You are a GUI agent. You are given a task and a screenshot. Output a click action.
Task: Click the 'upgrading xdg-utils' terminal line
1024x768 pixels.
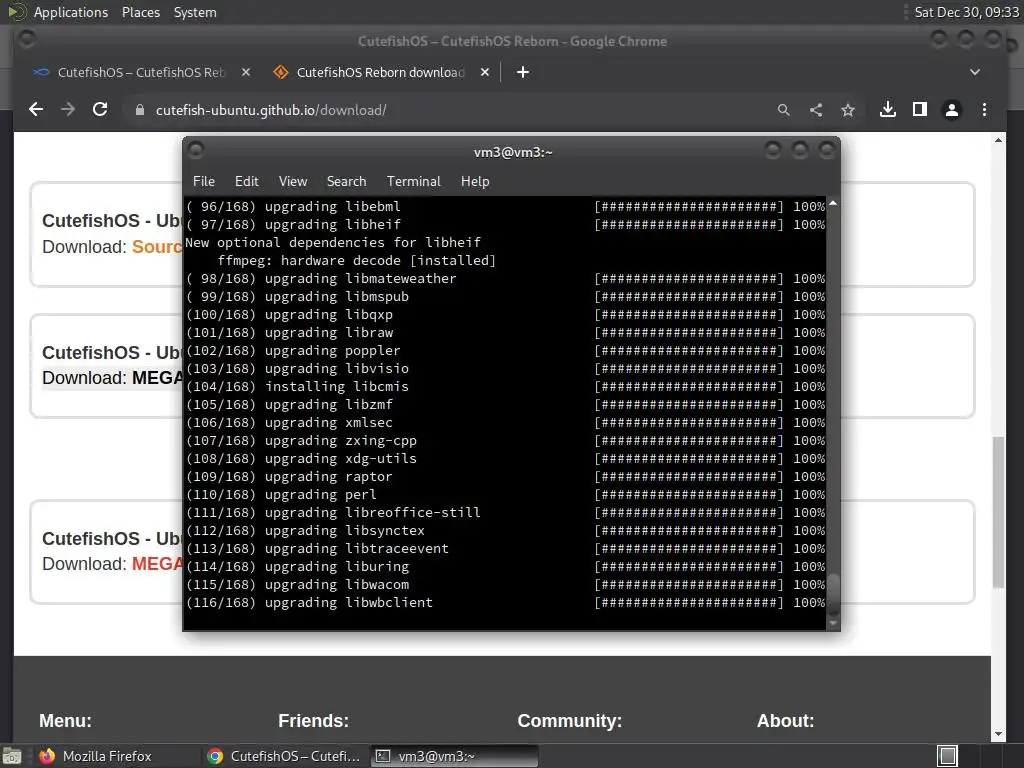click(x=302, y=458)
